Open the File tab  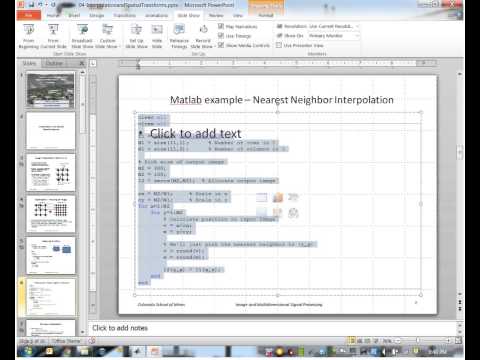29,15
